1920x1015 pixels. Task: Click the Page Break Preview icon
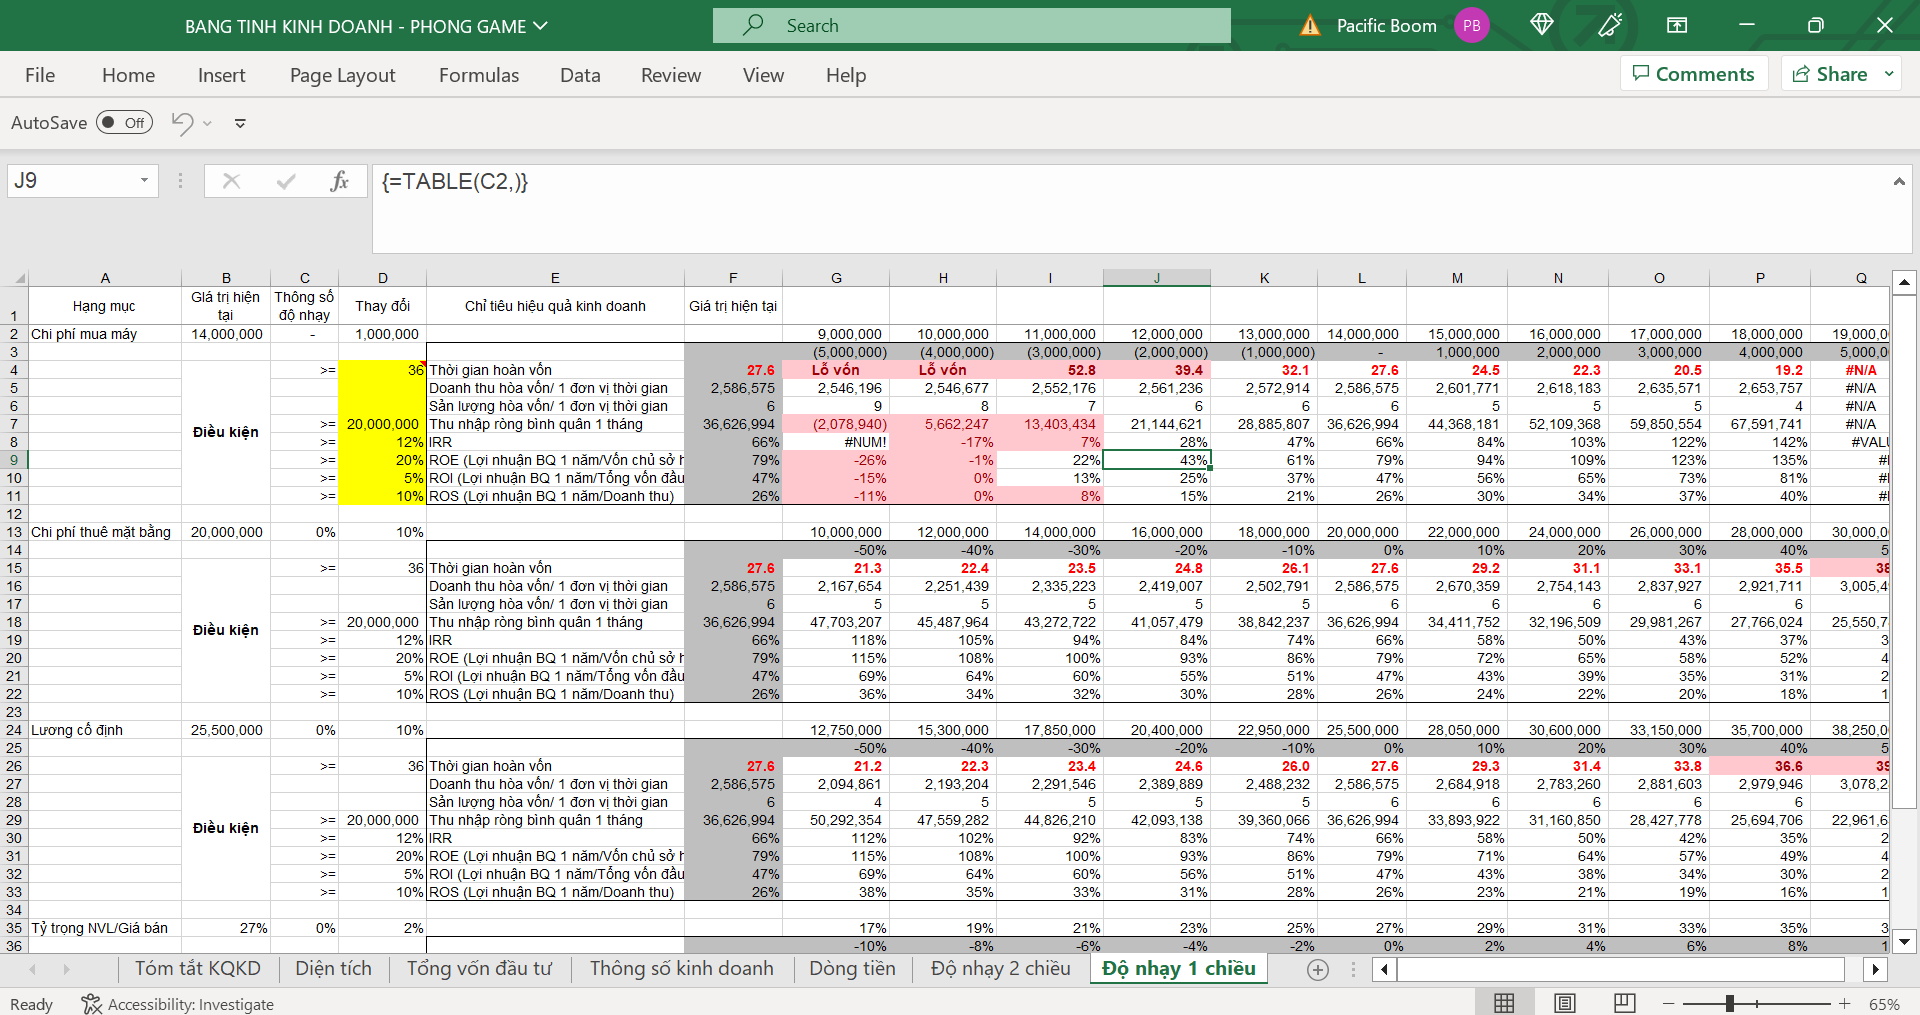[1625, 1003]
